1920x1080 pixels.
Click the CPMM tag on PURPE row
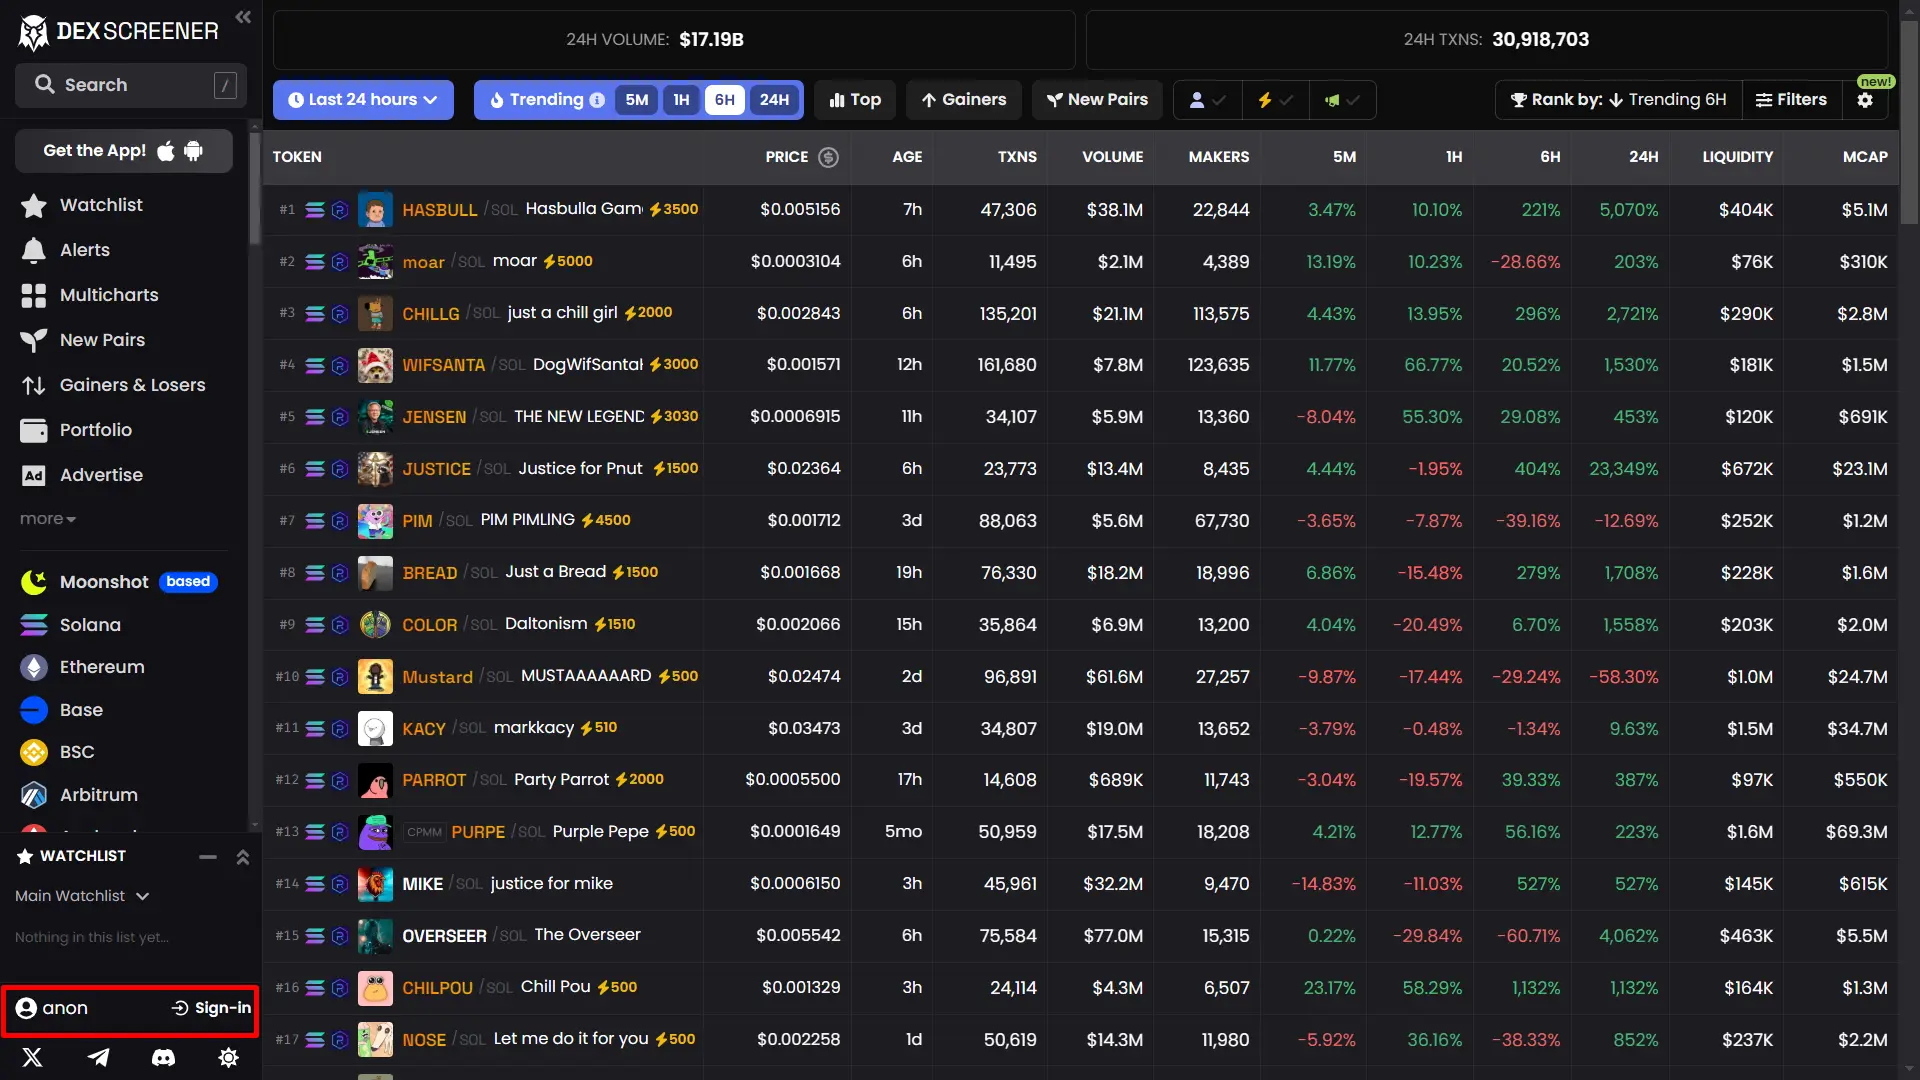(424, 832)
